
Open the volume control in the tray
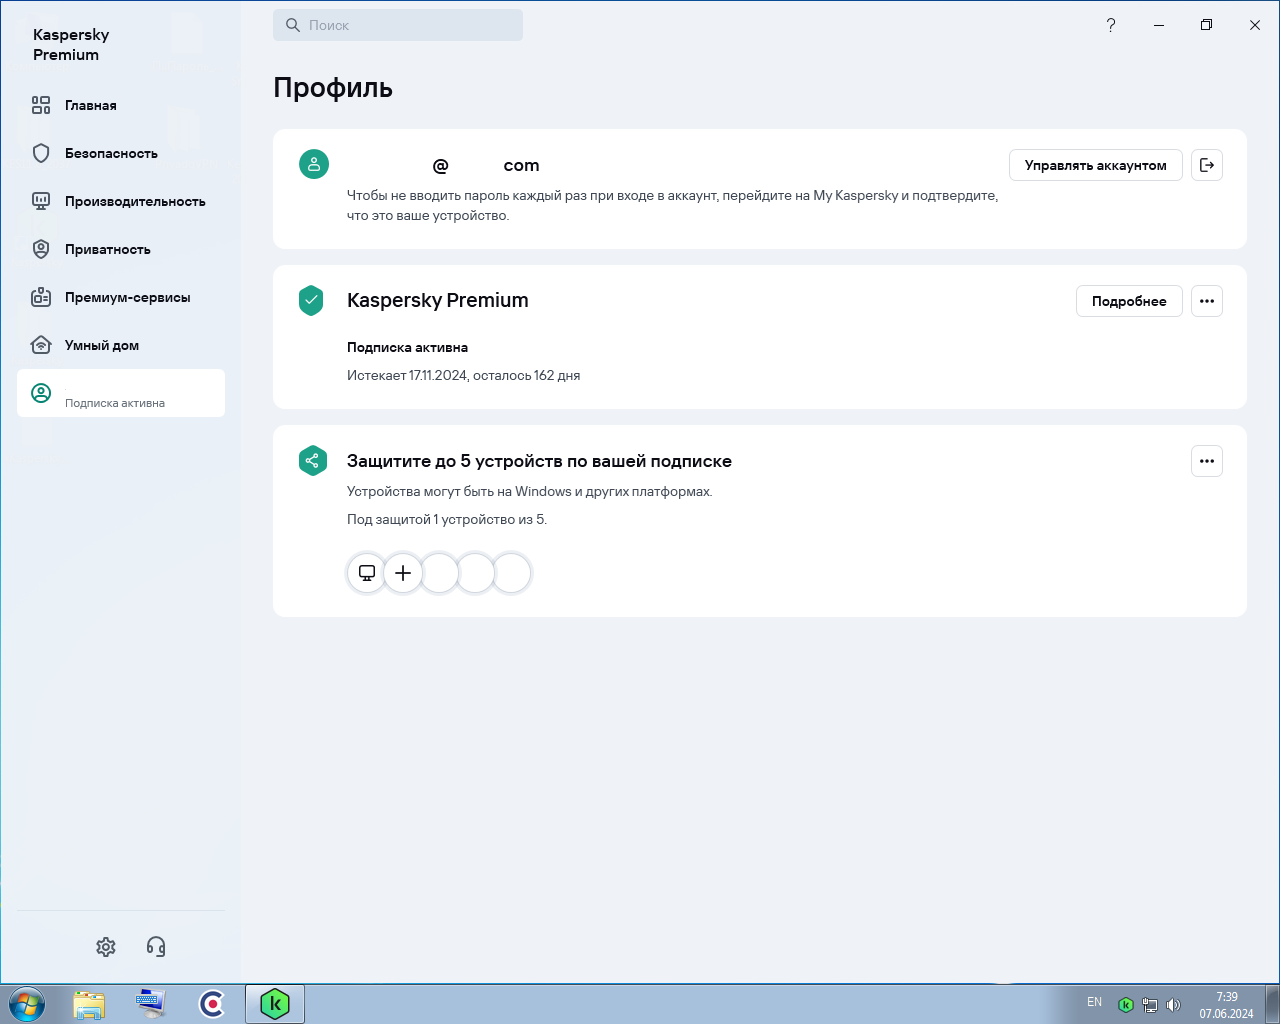click(x=1174, y=1005)
